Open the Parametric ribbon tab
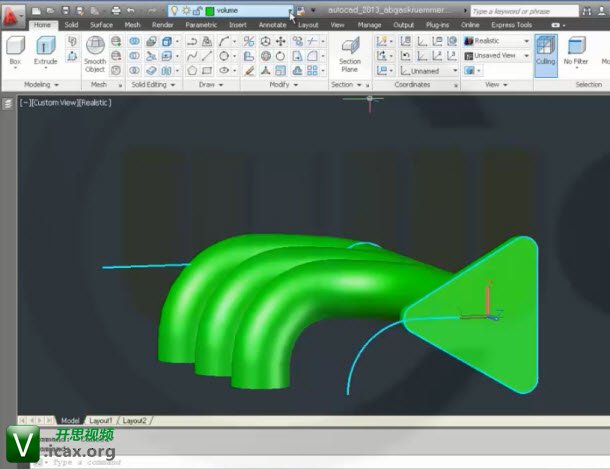Viewport: 610px width, 469px height. [x=203, y=24]
